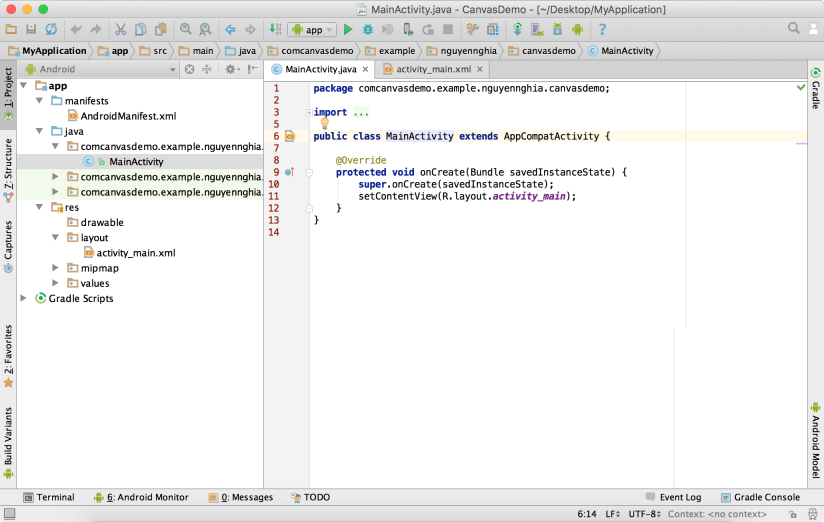824x522 pixels.
Task: Open the Terminal tool window
Action: point(49,497)
